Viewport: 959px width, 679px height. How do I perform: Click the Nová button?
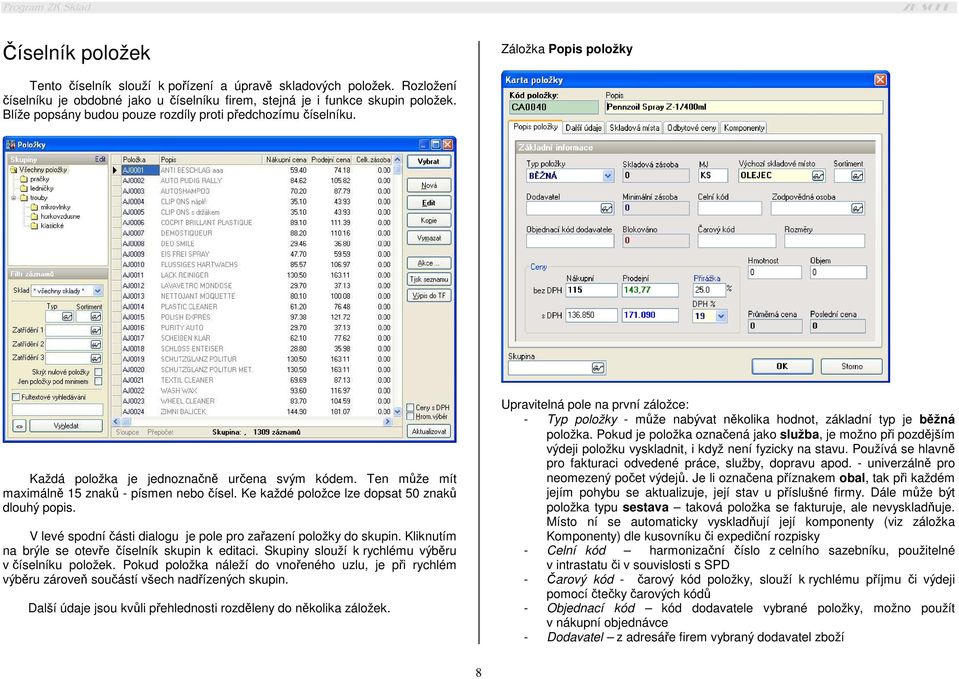click(x=429, y=185)
